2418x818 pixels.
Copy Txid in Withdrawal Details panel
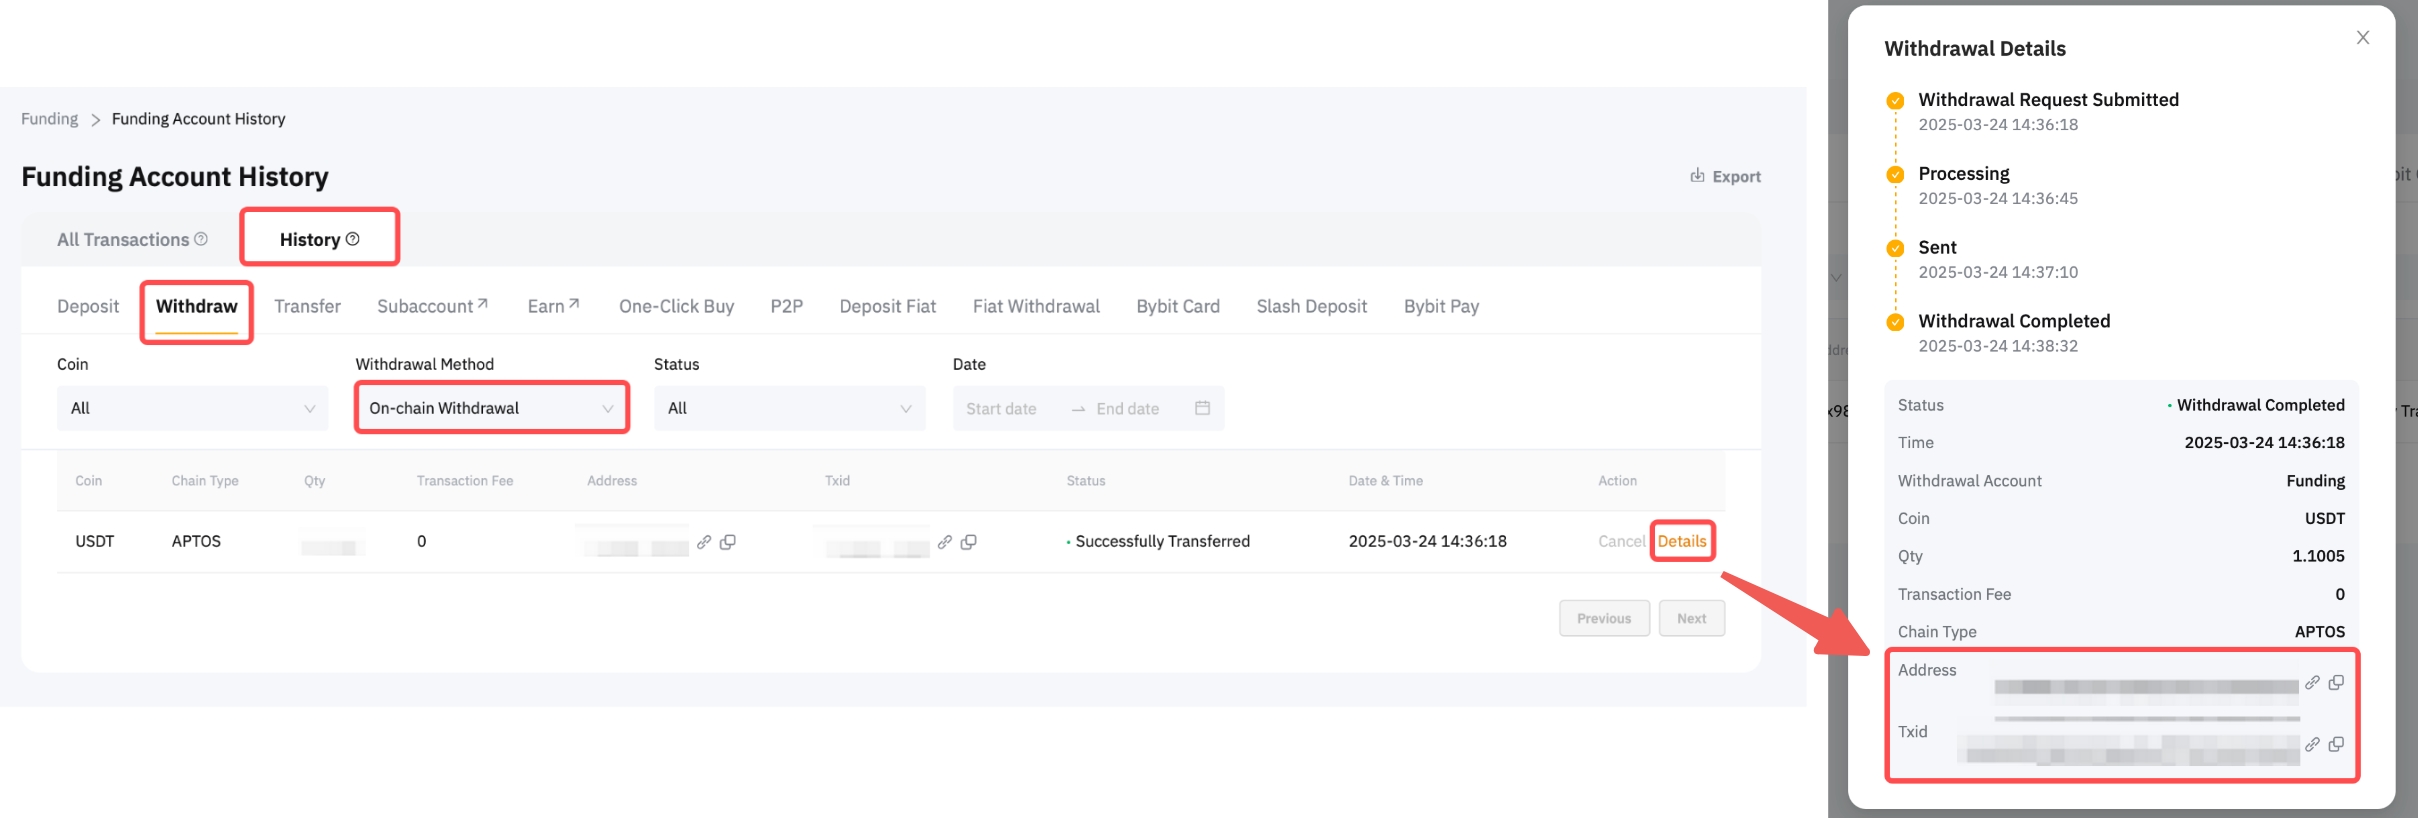[x=2336, y=745]
